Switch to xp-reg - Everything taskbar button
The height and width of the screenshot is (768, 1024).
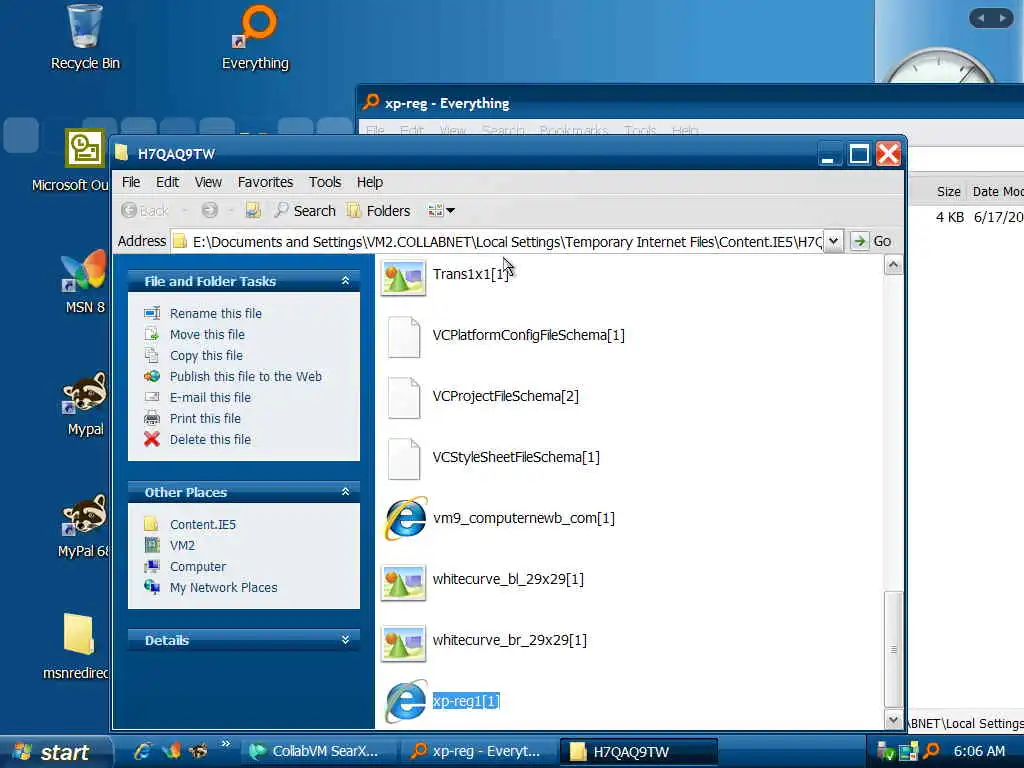pos(479,752)
